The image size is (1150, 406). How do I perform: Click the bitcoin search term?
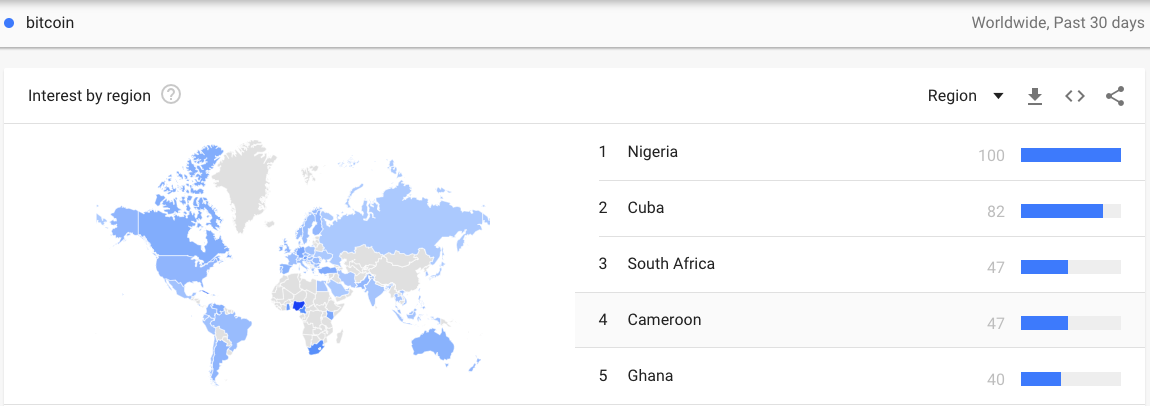coord(50,23)
